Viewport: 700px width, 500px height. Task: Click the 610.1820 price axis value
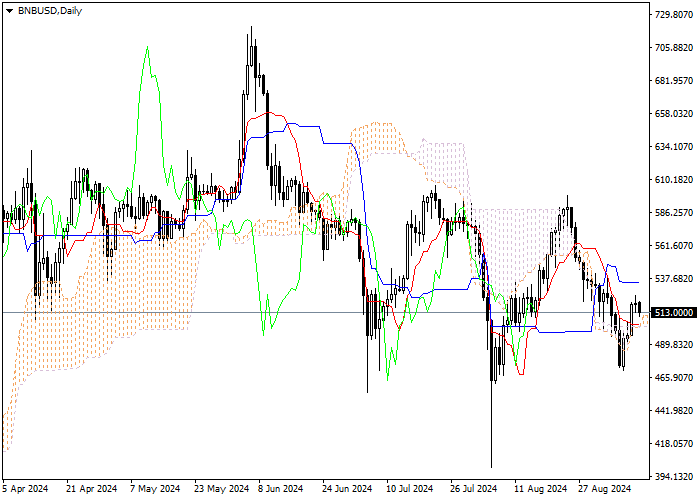coord(674,180)
